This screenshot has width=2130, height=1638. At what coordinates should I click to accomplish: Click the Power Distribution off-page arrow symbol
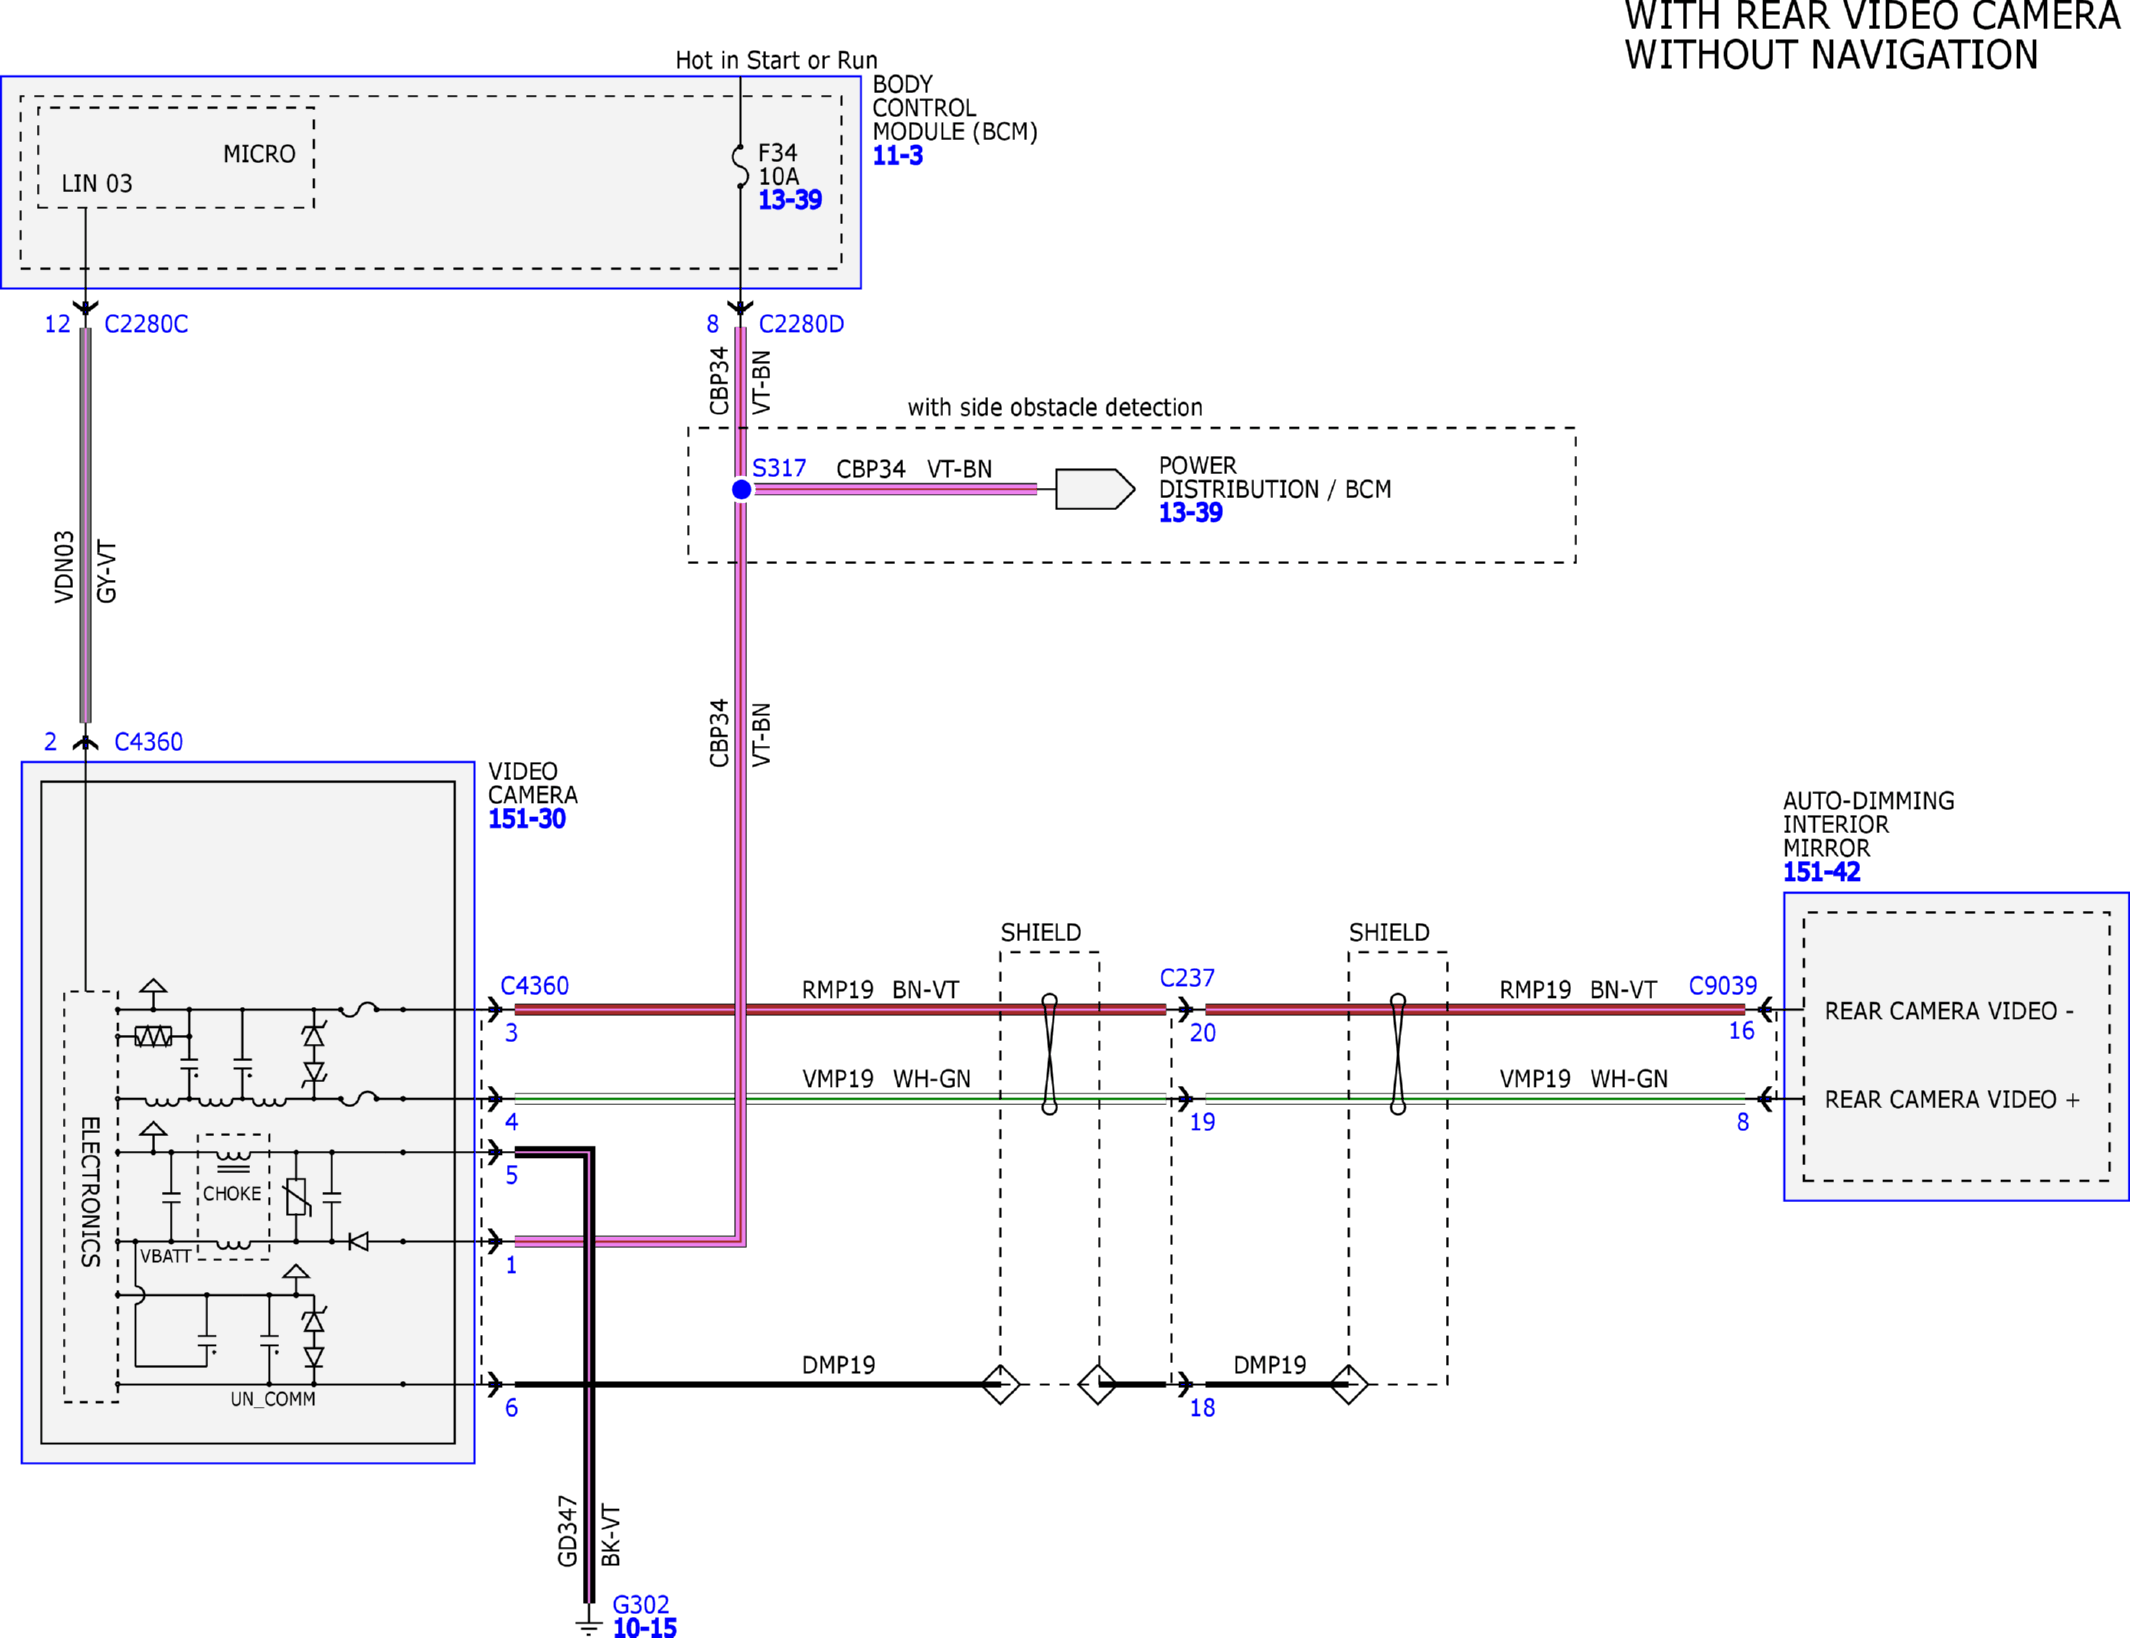click(x=1095, y=489)
